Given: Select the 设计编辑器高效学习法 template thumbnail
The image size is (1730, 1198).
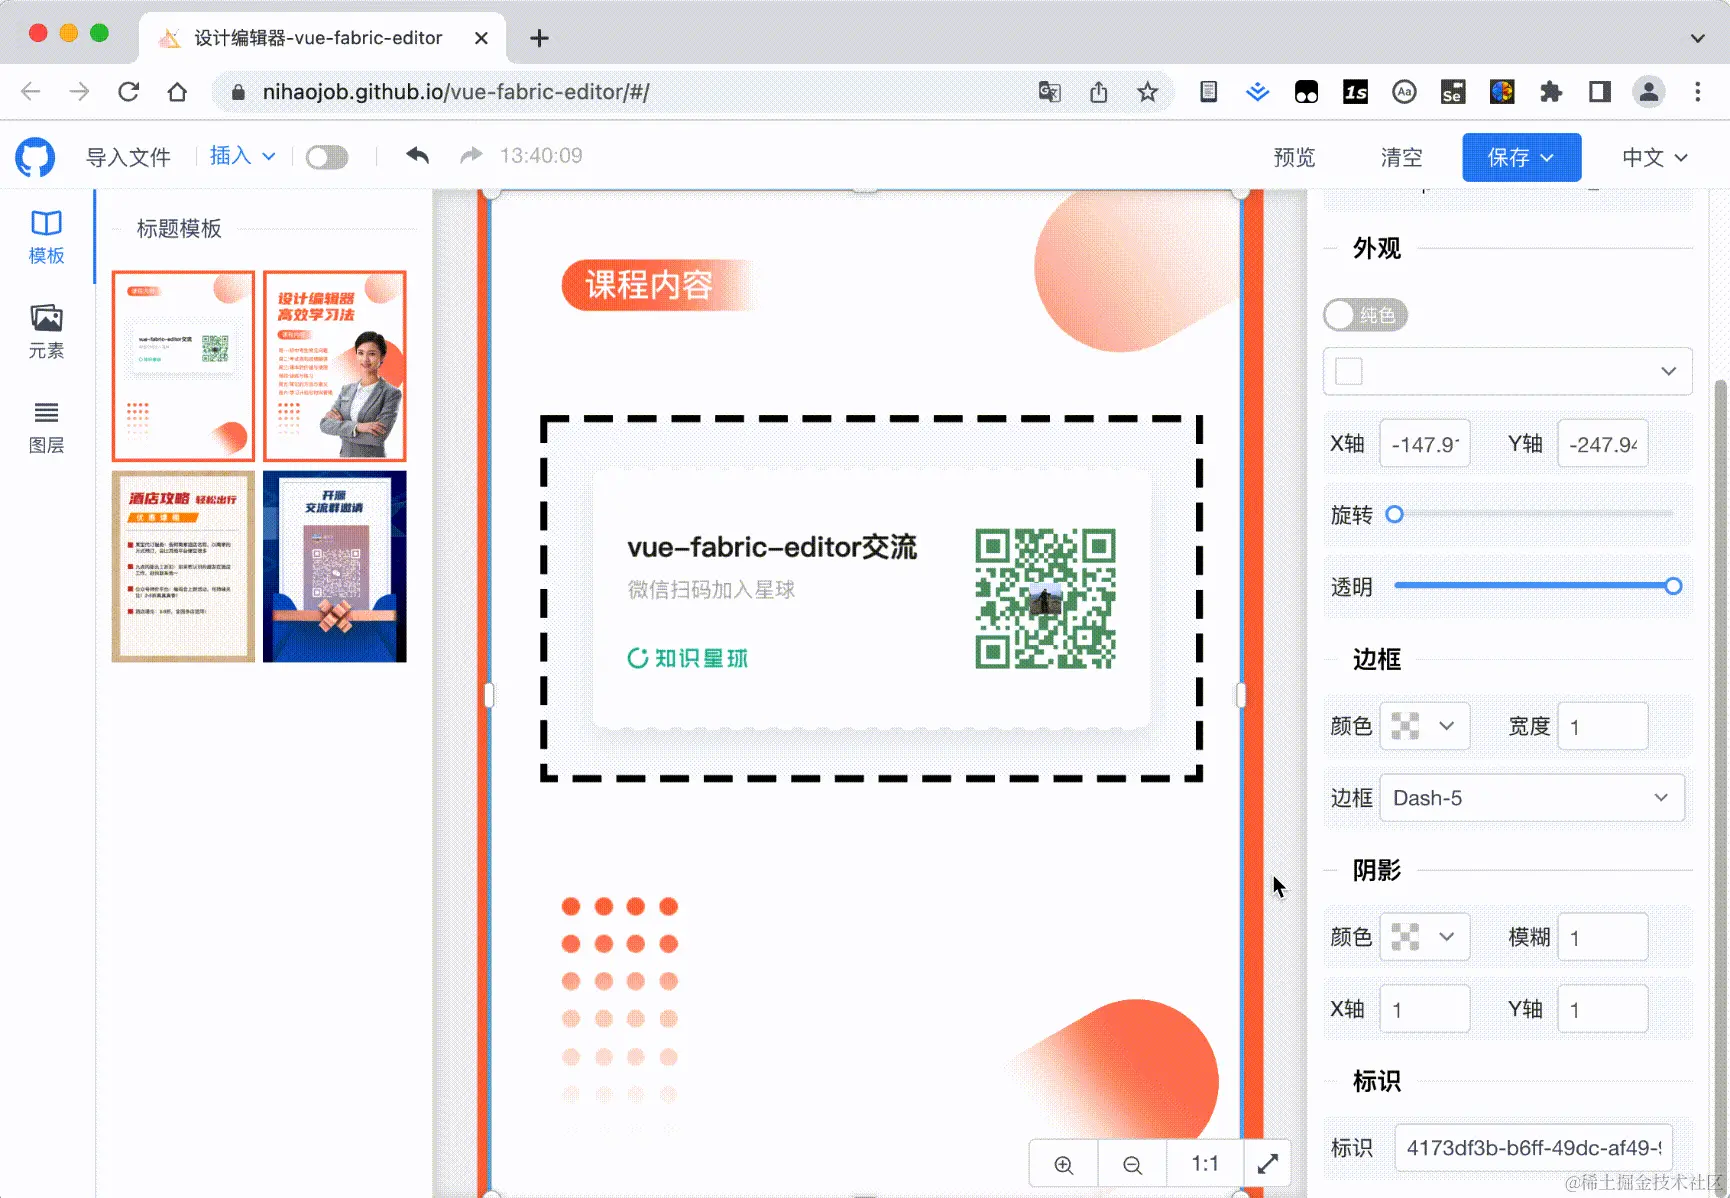Looking at the screenshot, I should (335, 366).
